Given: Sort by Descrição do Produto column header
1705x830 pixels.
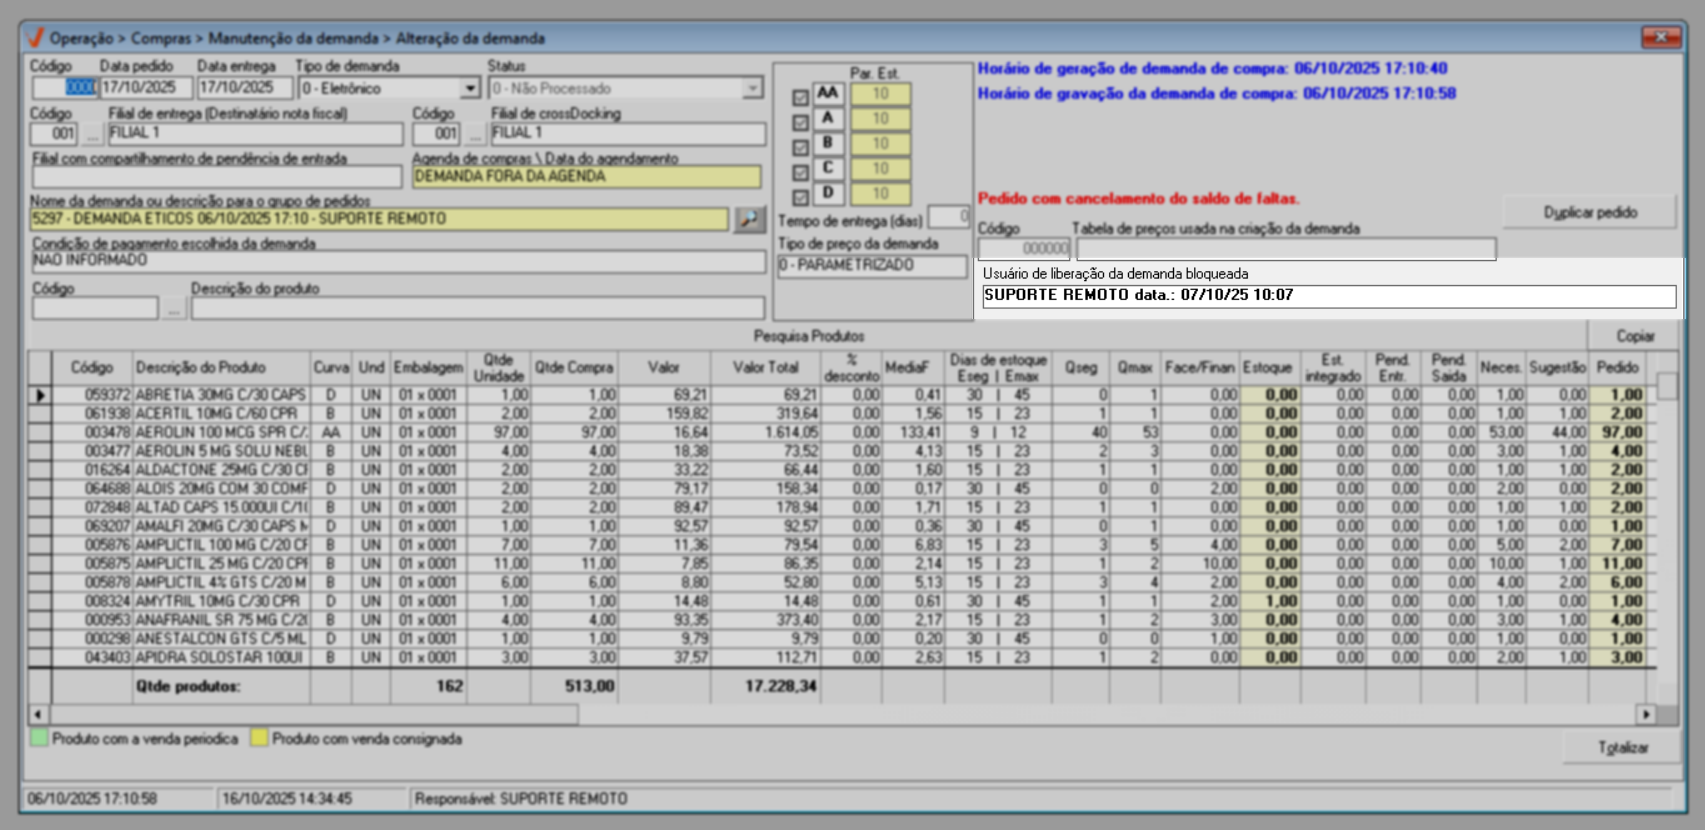Looking at the screenshot, I should tap(200, 368).
